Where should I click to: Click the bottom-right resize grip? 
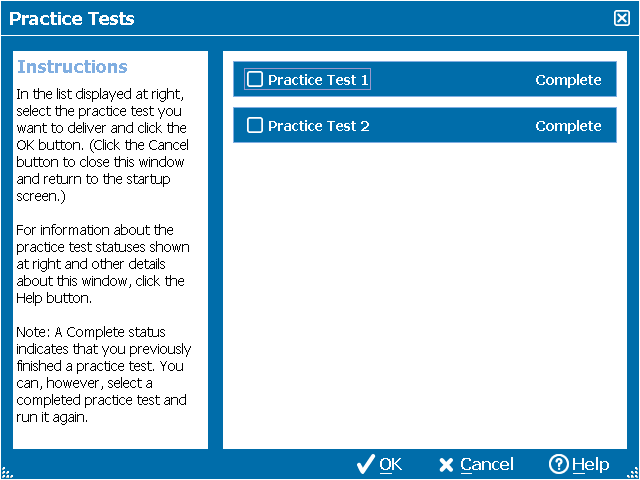pos(633,473)
